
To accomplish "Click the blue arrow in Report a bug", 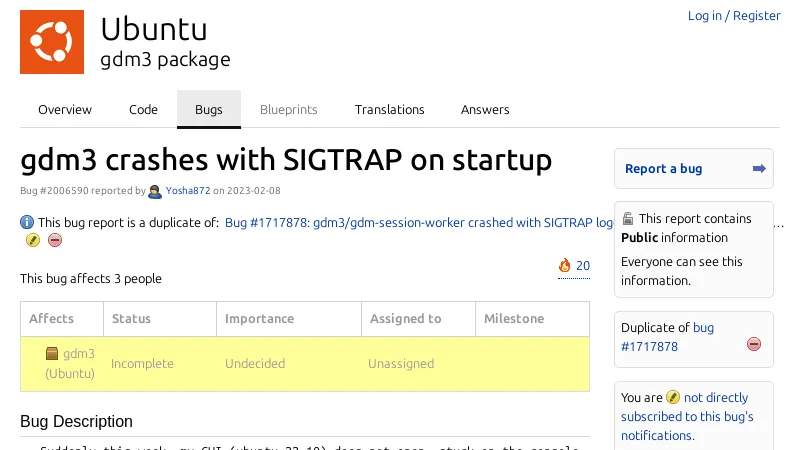I will (x=759, y=169).
